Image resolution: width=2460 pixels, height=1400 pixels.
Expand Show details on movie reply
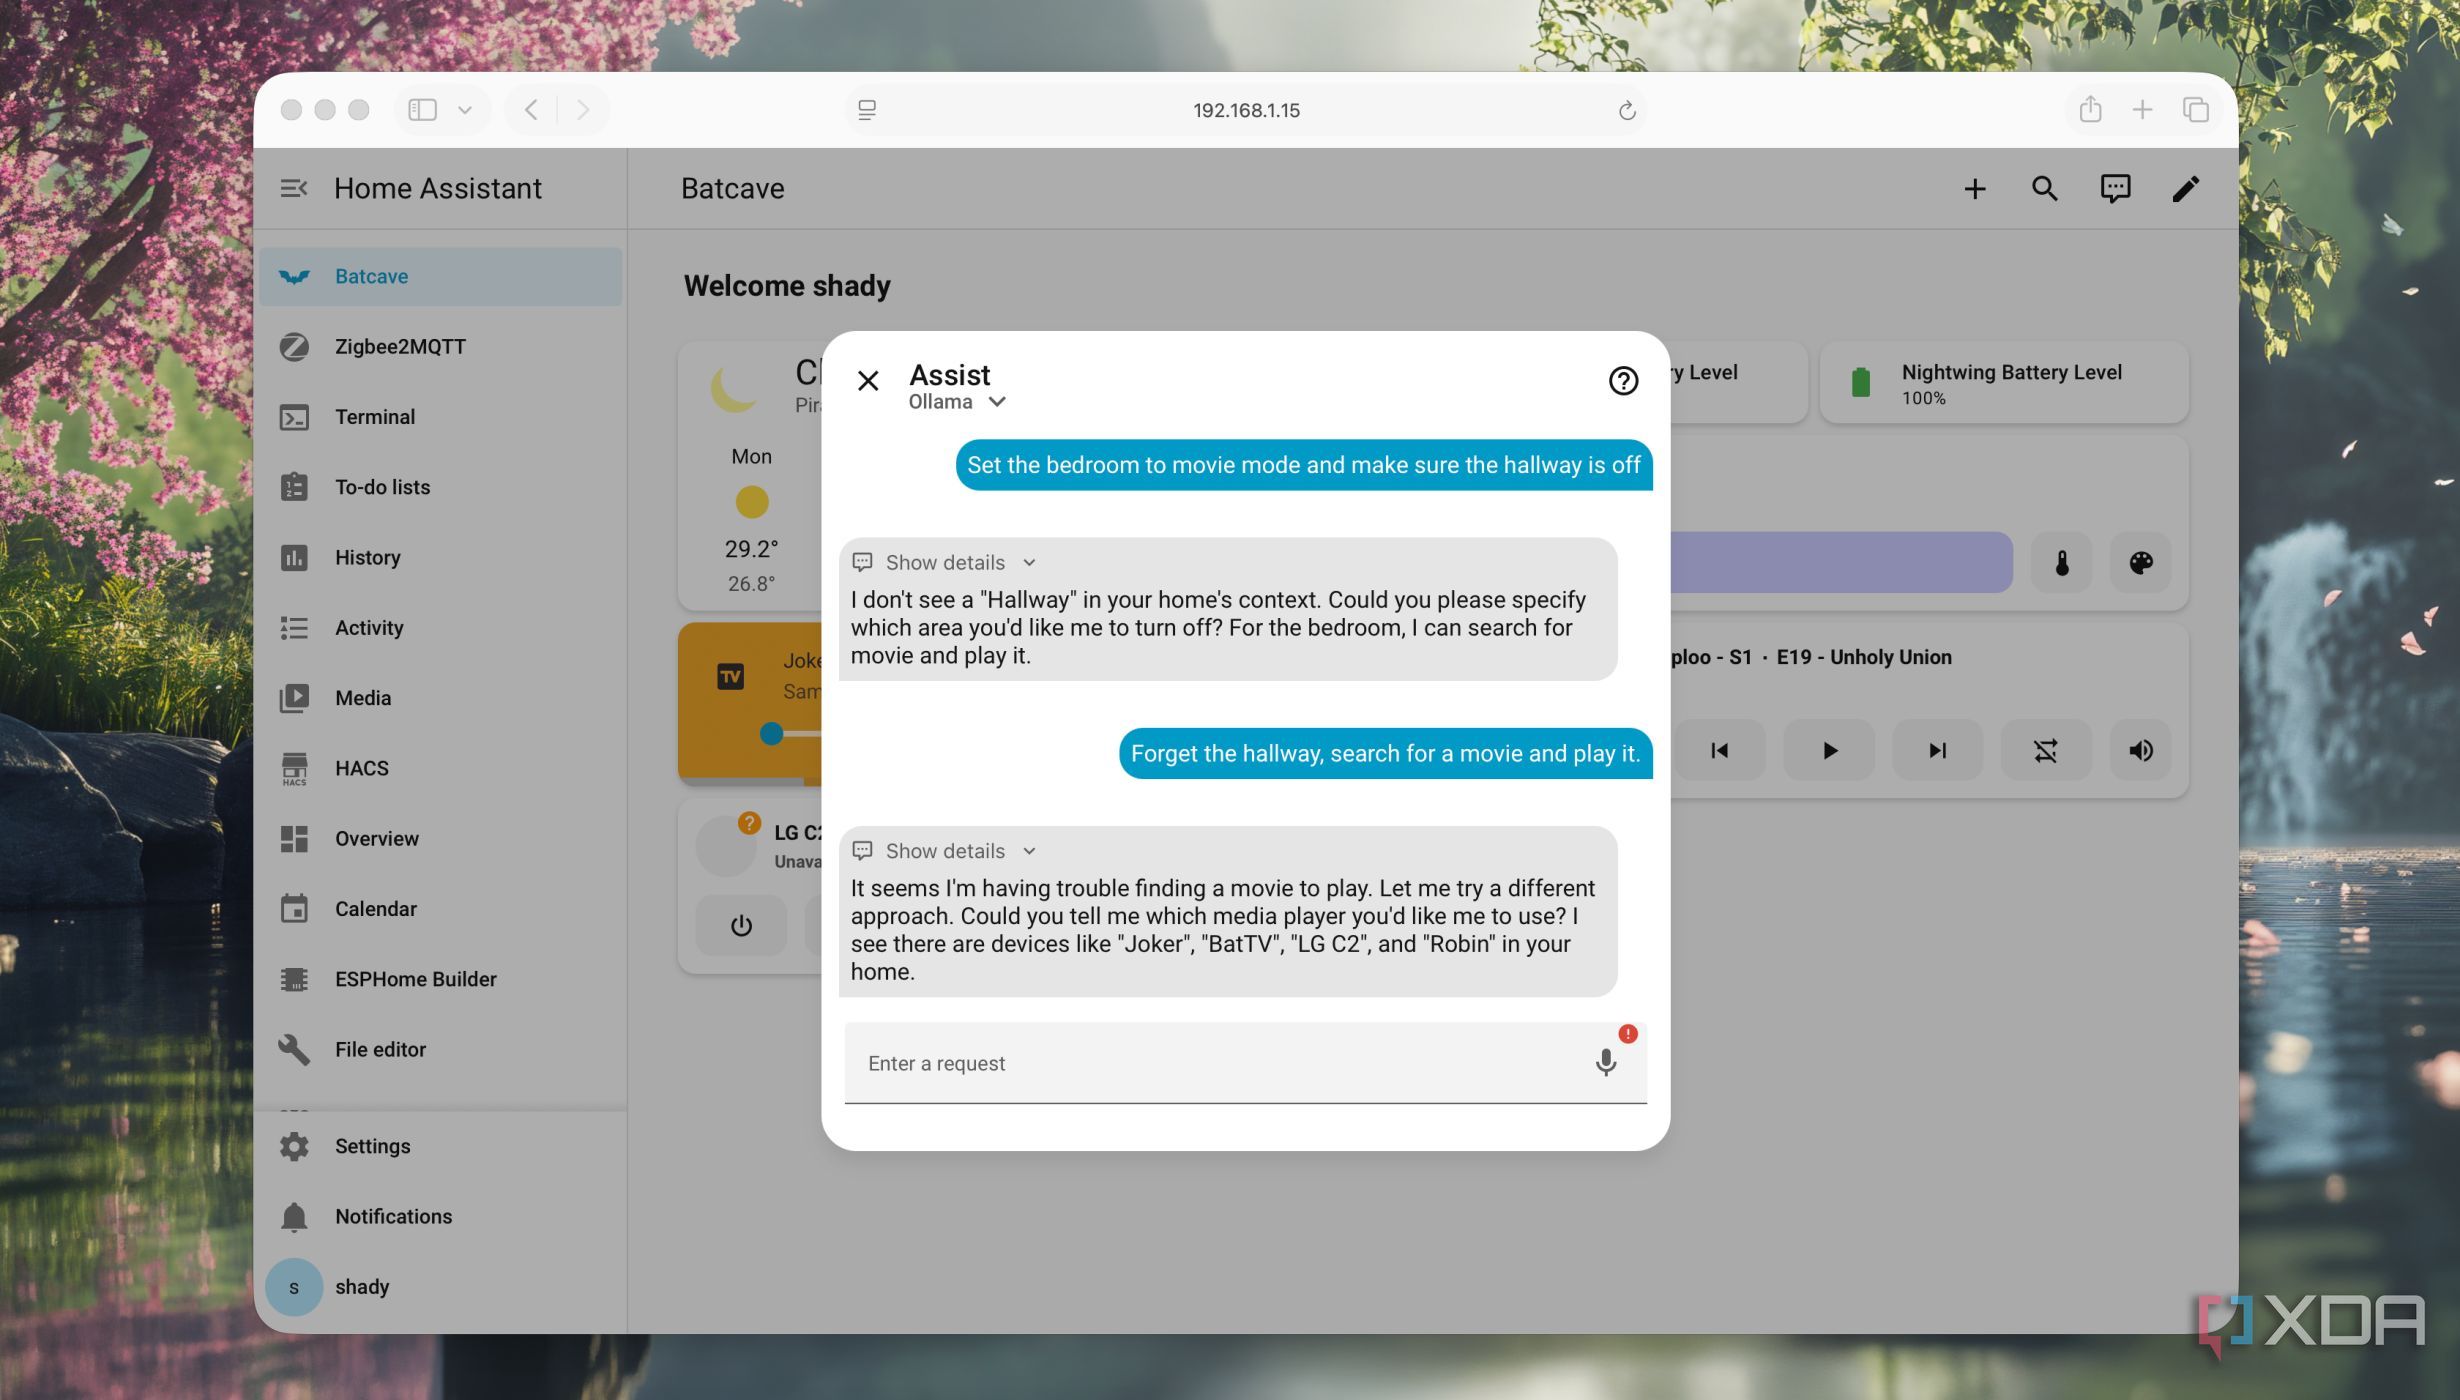[x=944, y=850]
